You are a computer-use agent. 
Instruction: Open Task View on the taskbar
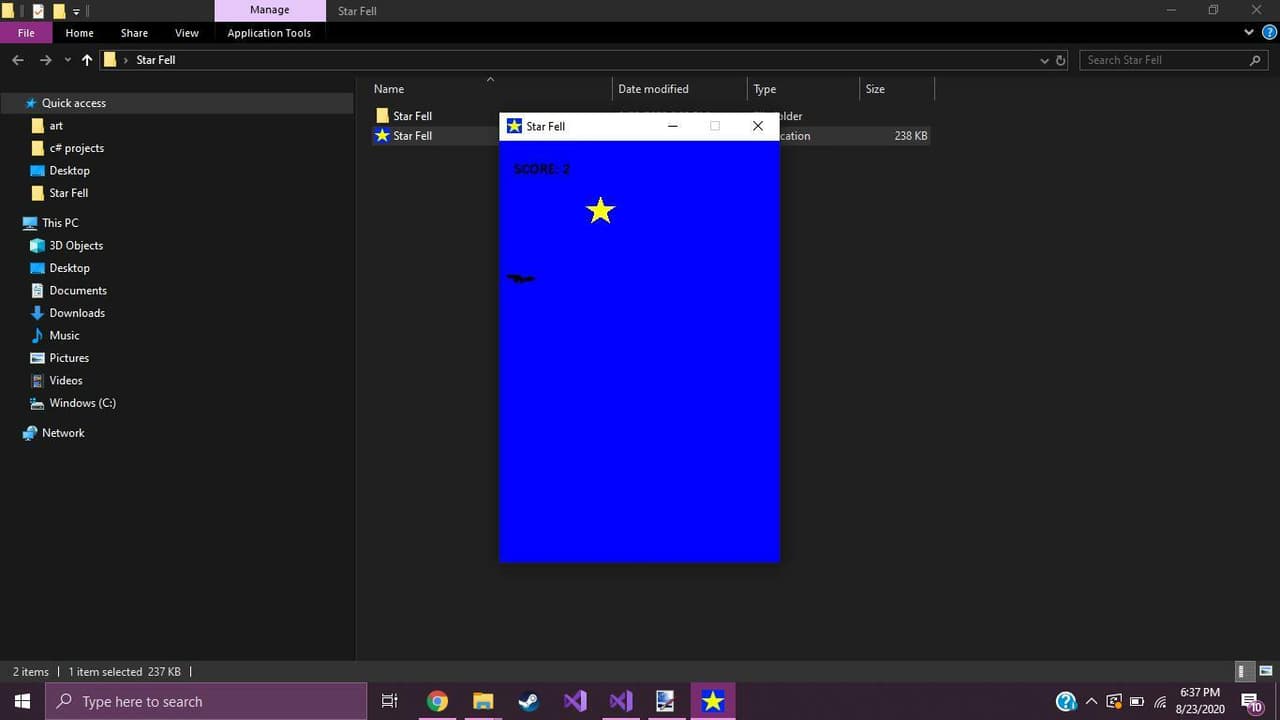[390, 701]
